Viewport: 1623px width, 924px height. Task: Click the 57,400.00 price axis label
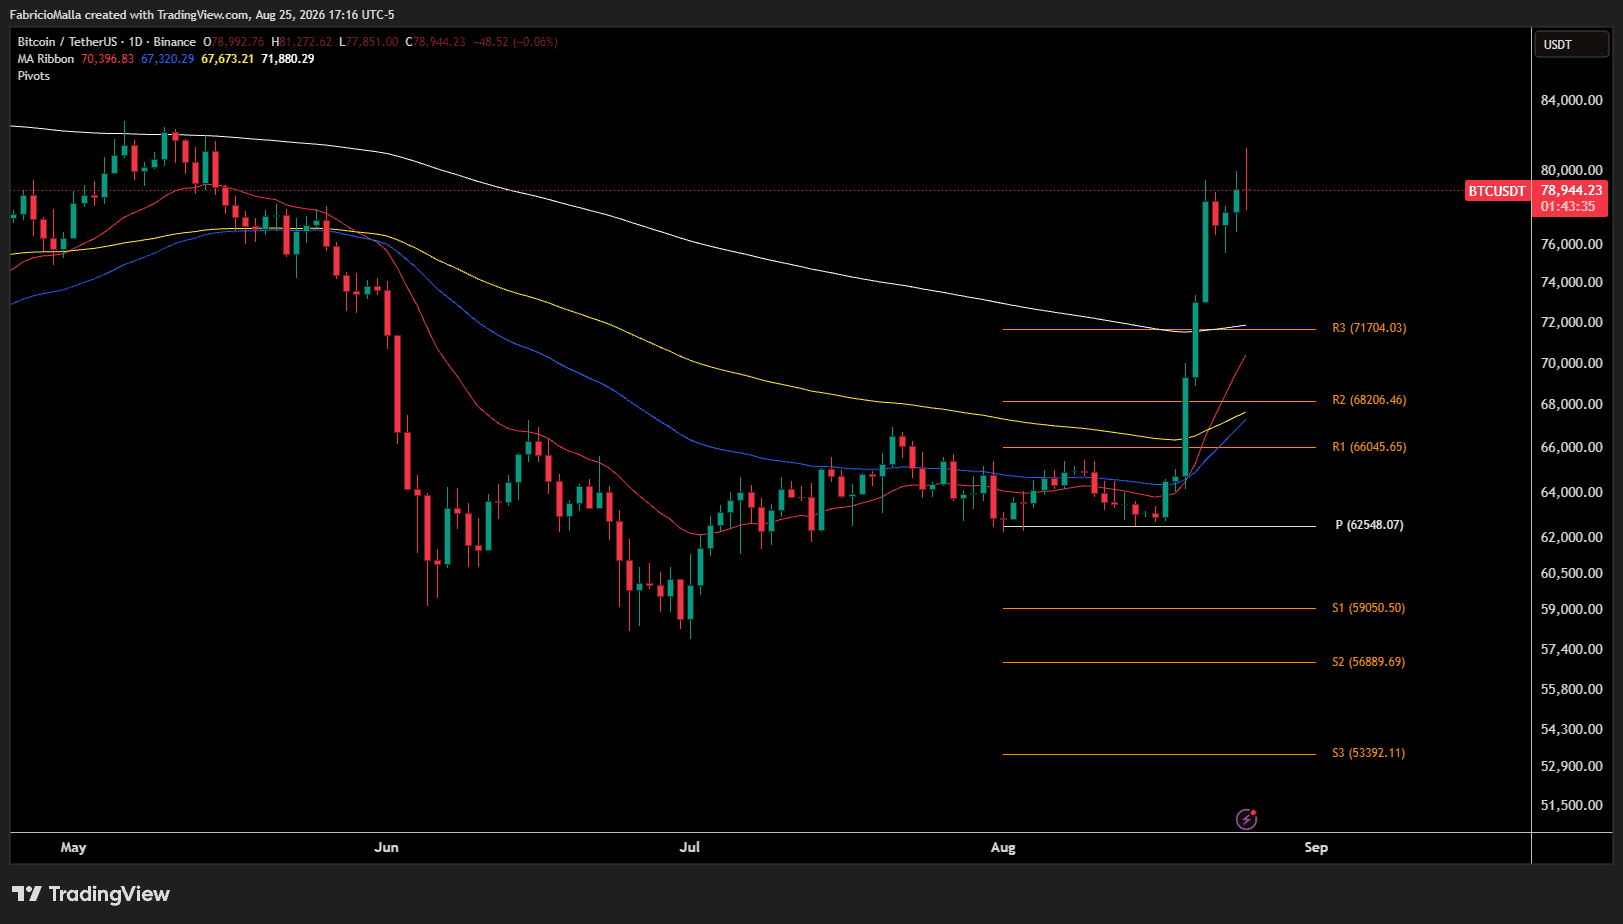(x=1571, y=649)
